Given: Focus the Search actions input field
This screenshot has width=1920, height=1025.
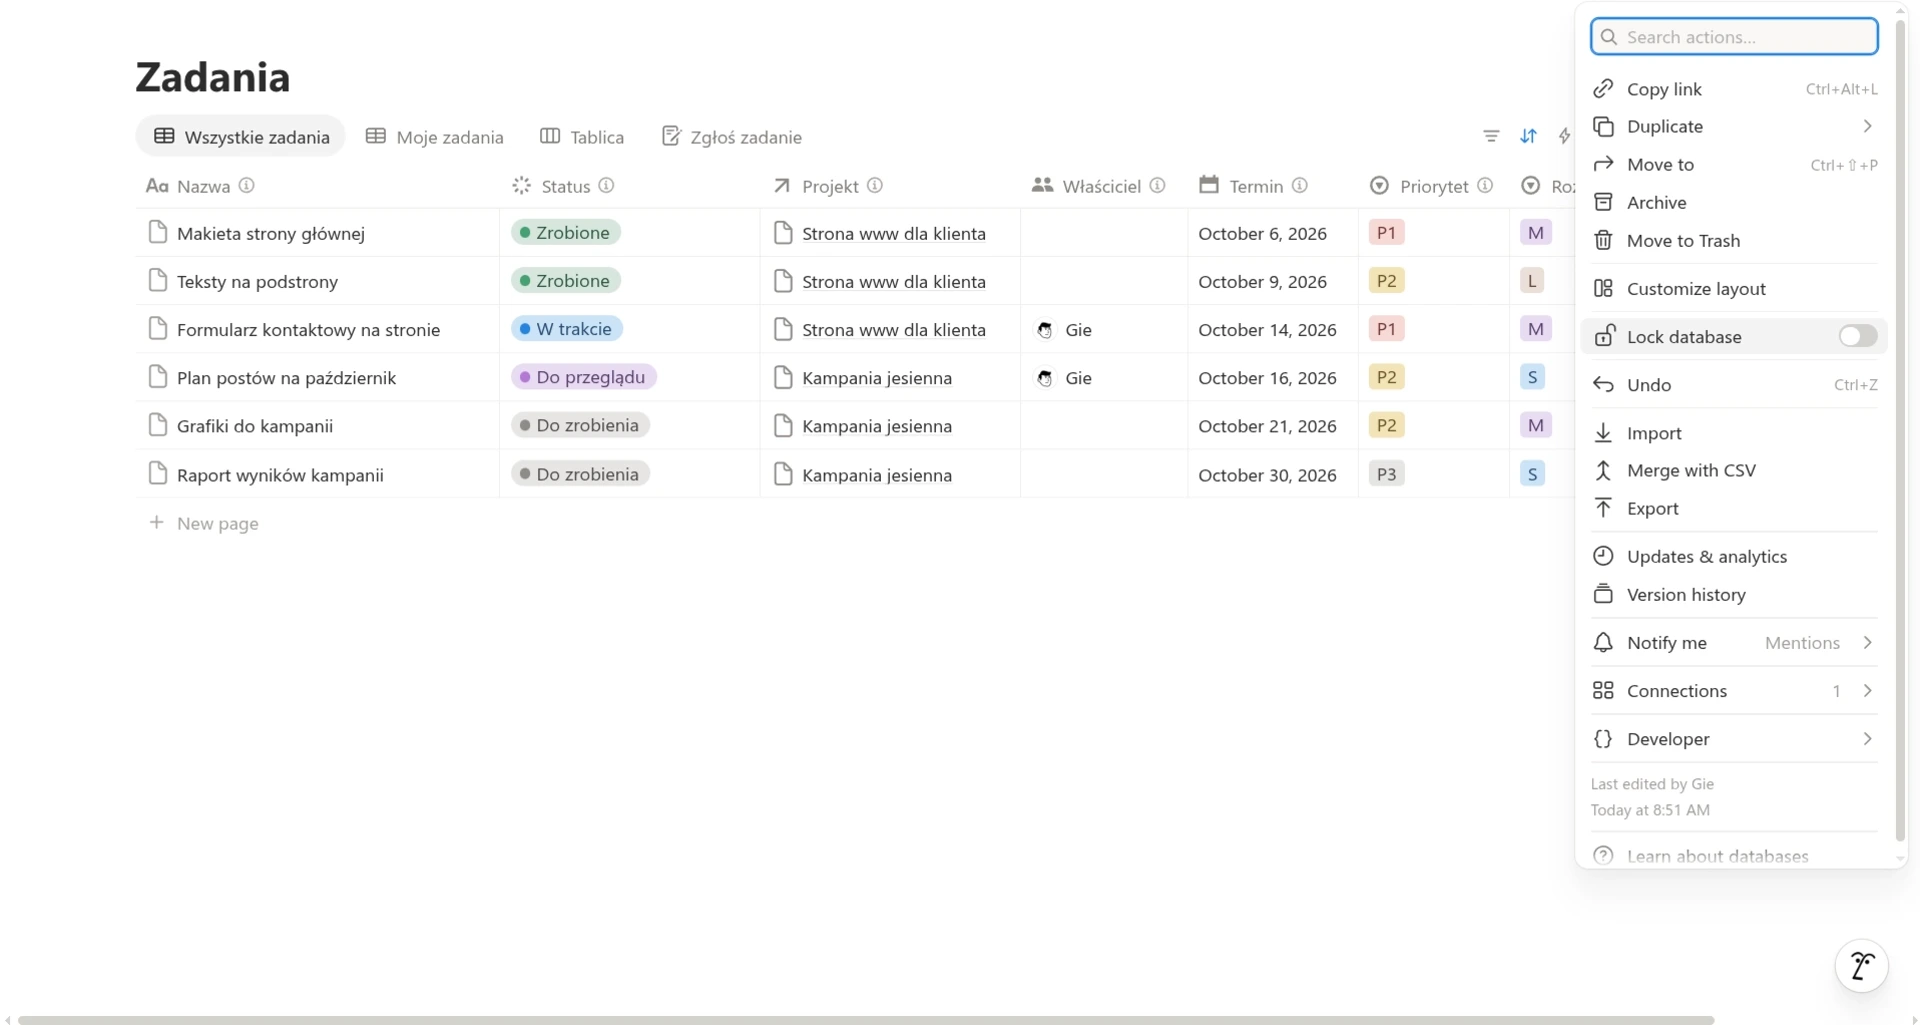Looking at the screenshot, I should coord(1734,37).
